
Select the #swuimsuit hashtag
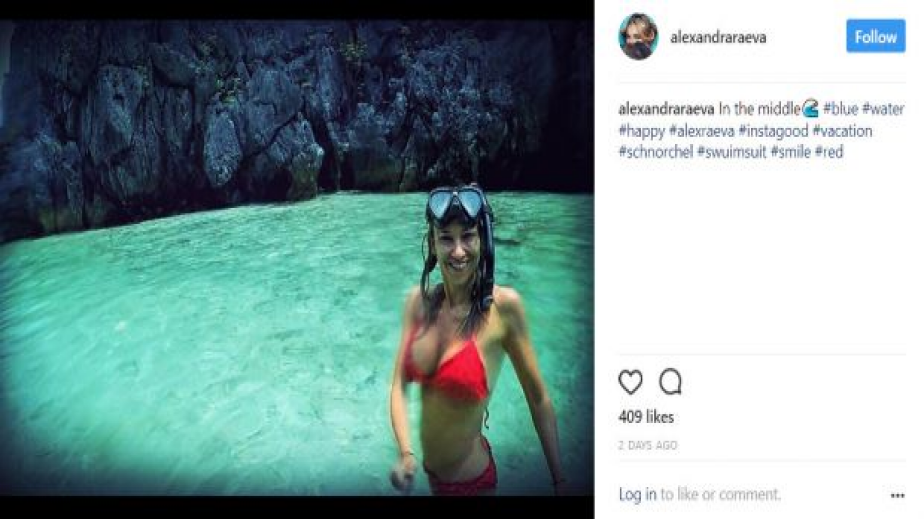[732, 152]
